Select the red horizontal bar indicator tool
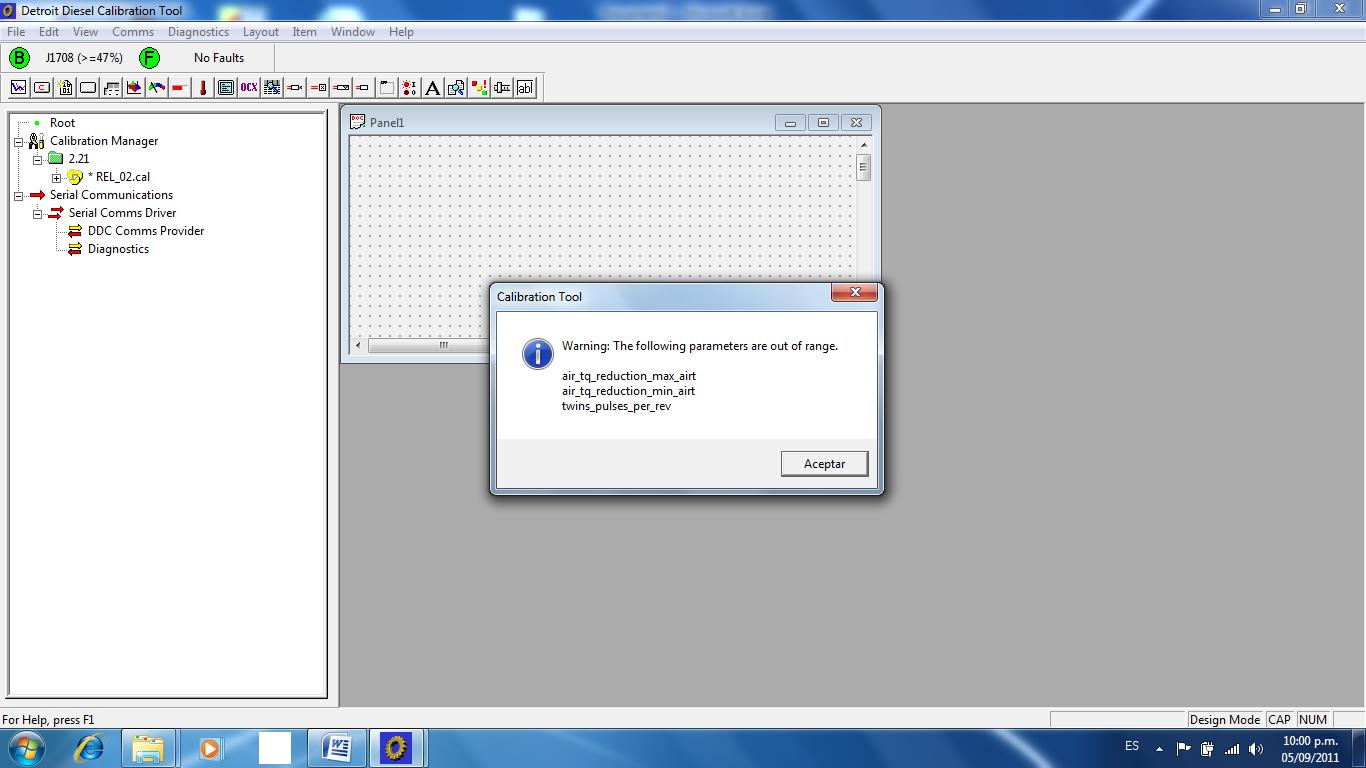The width and height of the screenshot is (1366, 768). [180, 88]
